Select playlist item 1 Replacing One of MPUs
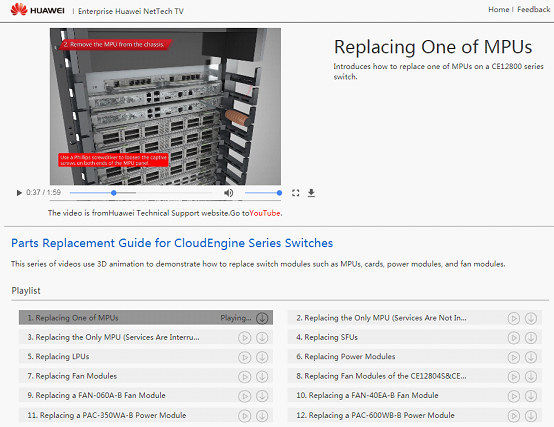Screen dimensions: 554x427 146,318
